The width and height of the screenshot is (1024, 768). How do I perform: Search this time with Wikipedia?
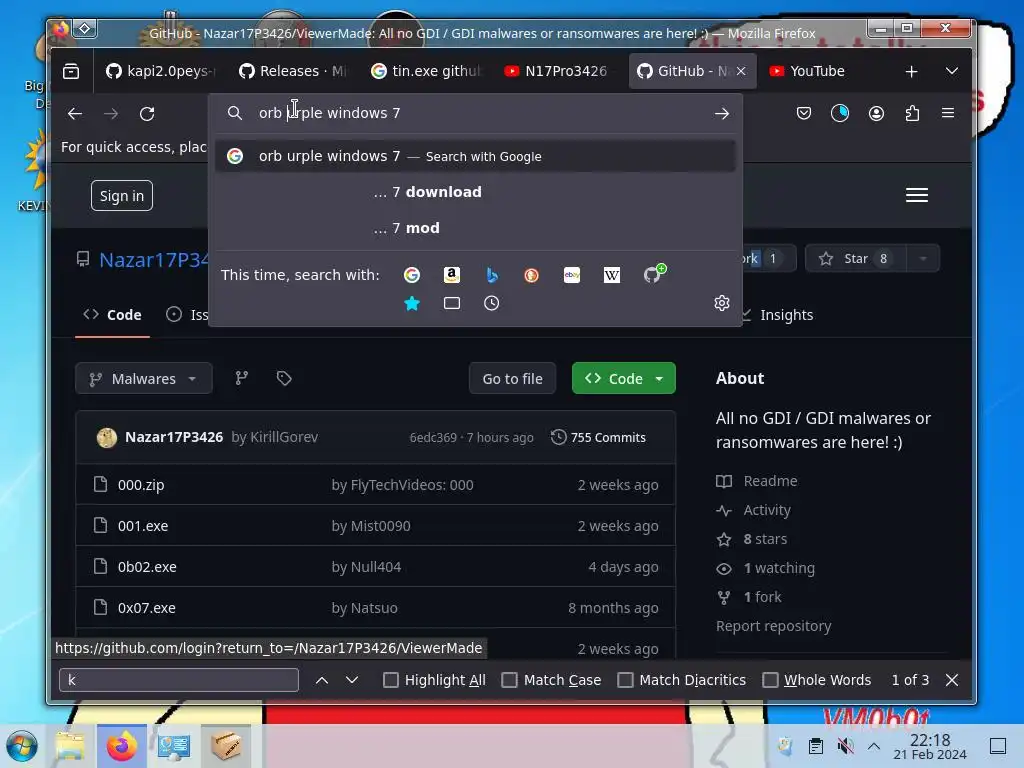click(x=612, y=275)
